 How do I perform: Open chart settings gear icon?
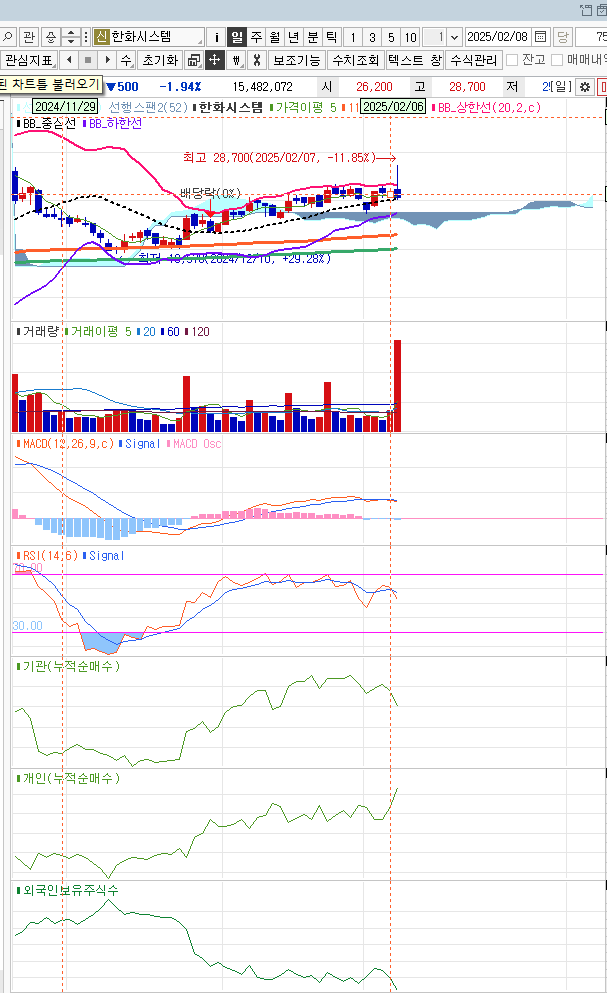(x=586, y=86)
